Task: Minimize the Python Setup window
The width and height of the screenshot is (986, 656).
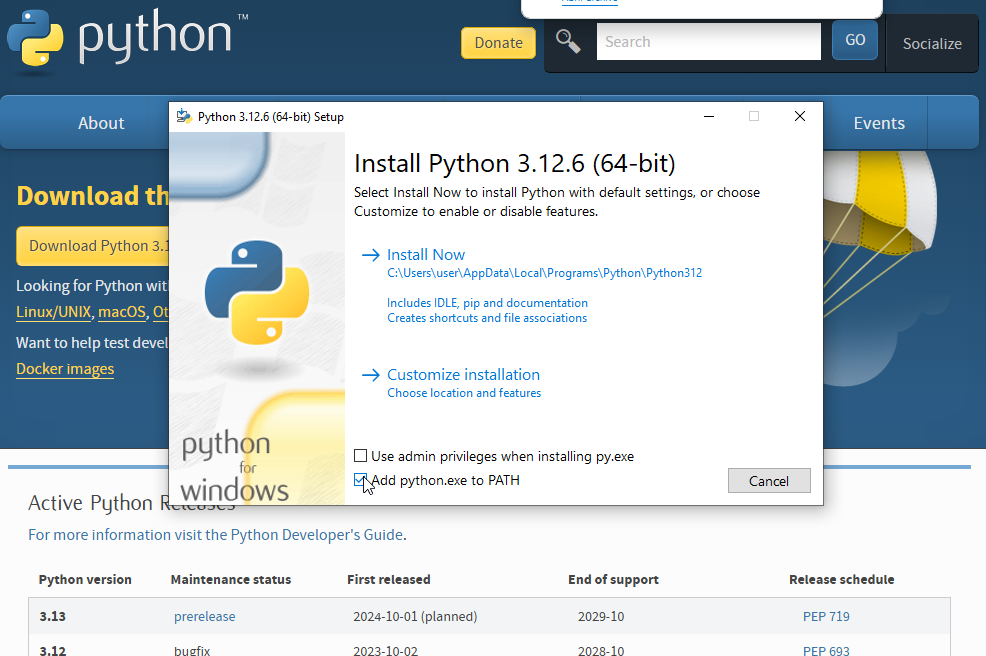Action: 709,116
